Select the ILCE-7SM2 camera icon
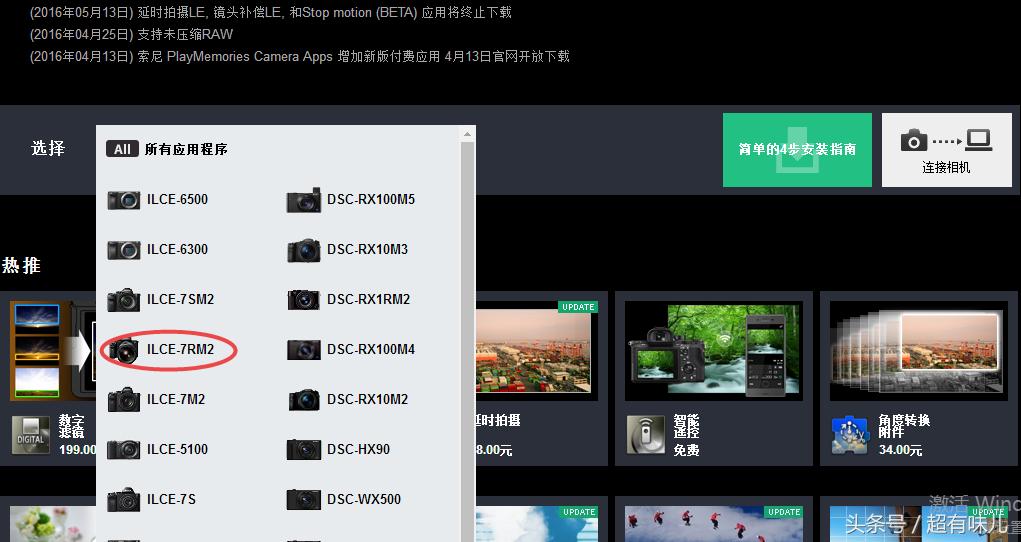Image resolution: width=1021 pixels, height=542 pixels. [124, 300]
